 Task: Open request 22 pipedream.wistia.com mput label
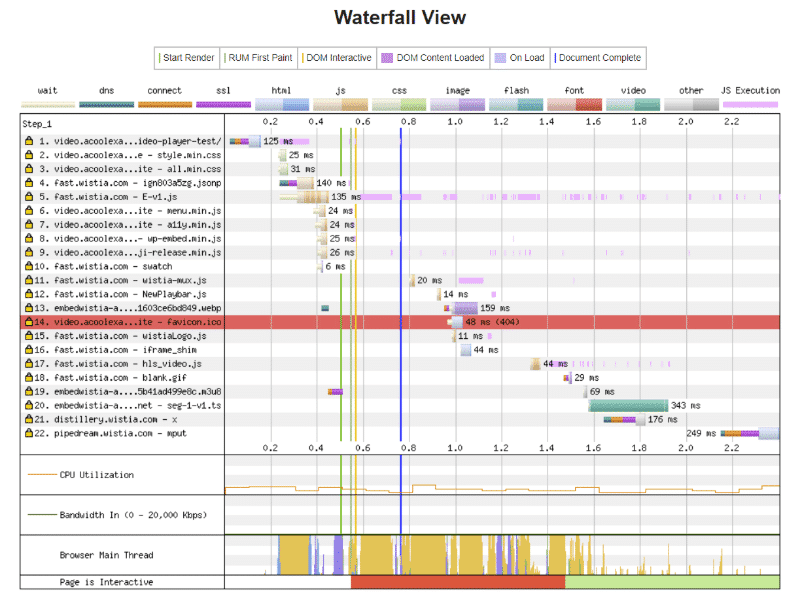coord(110,433)
